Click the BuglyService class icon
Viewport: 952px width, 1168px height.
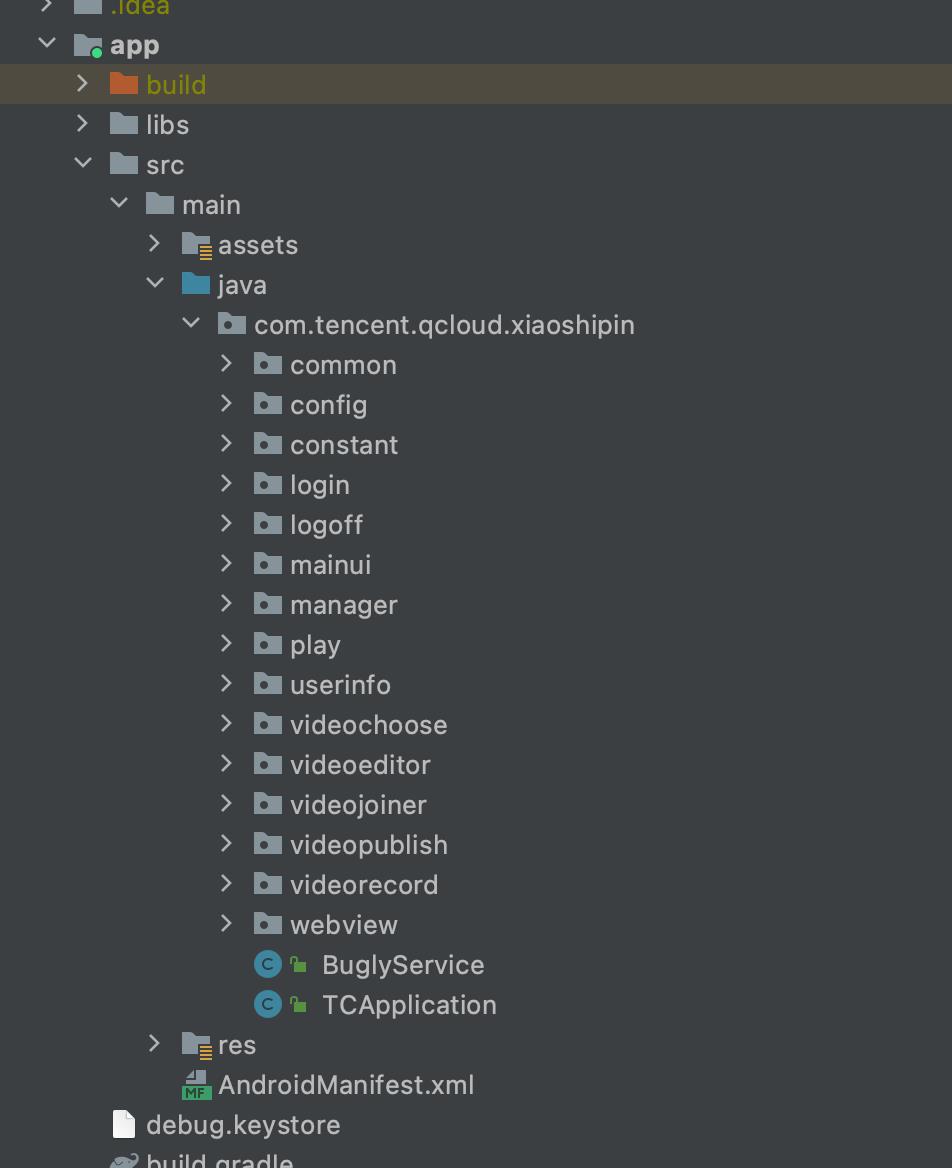pyautogui.click(x=267, y=965)
